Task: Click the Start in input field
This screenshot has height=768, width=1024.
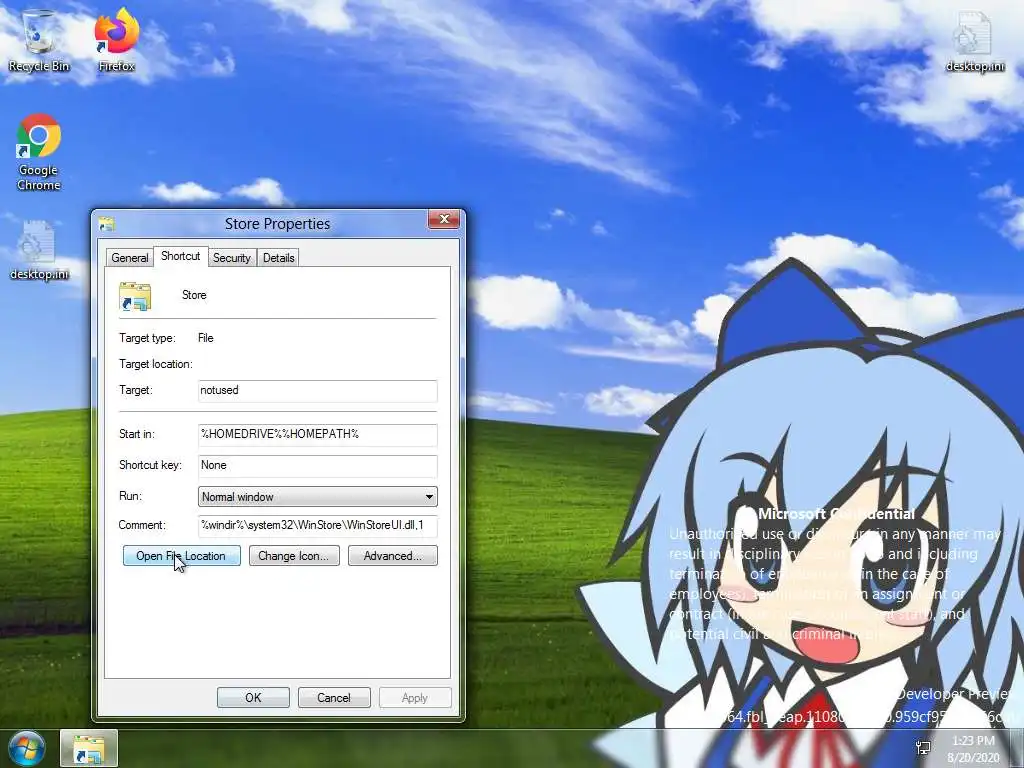Action: pos(317,434)
